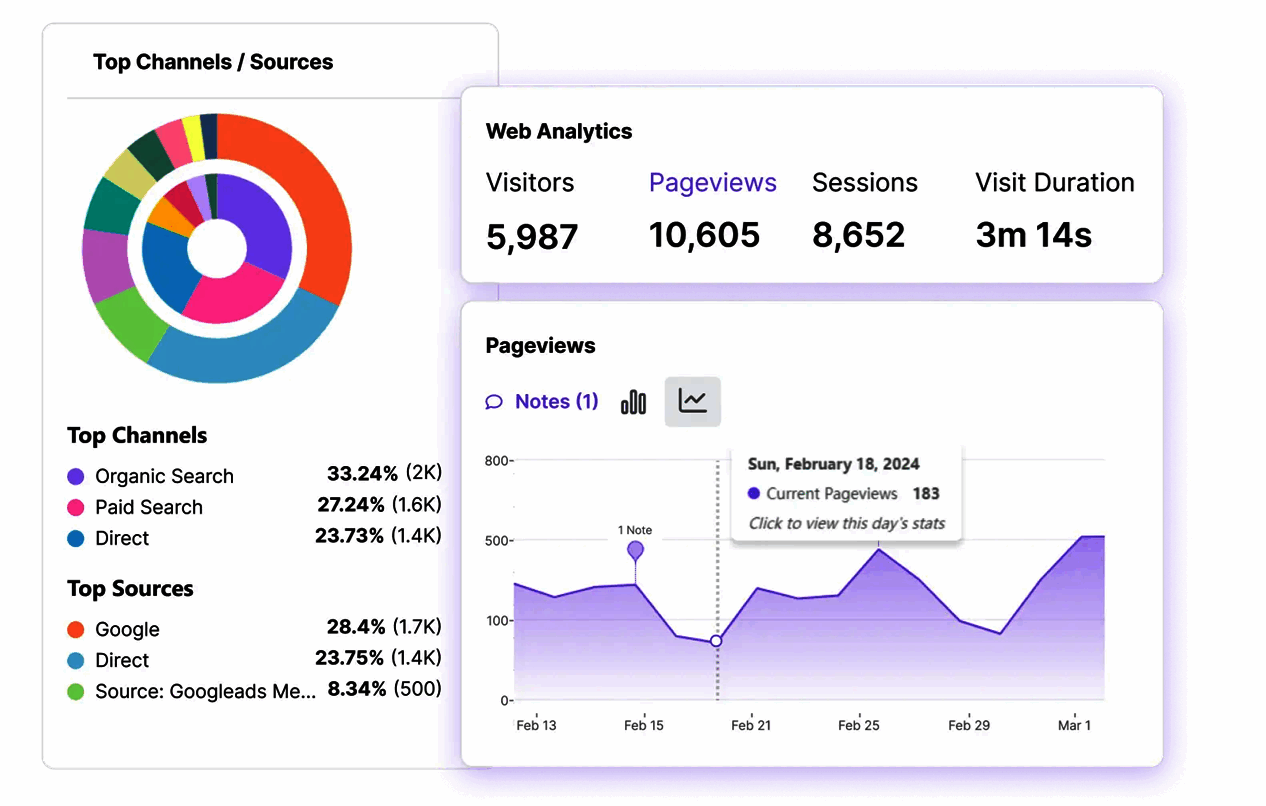Image resolution: width=1266 pixels, height=806 pixels.
Task: Click Googleads green legend dot
Action: click(76, 692)
